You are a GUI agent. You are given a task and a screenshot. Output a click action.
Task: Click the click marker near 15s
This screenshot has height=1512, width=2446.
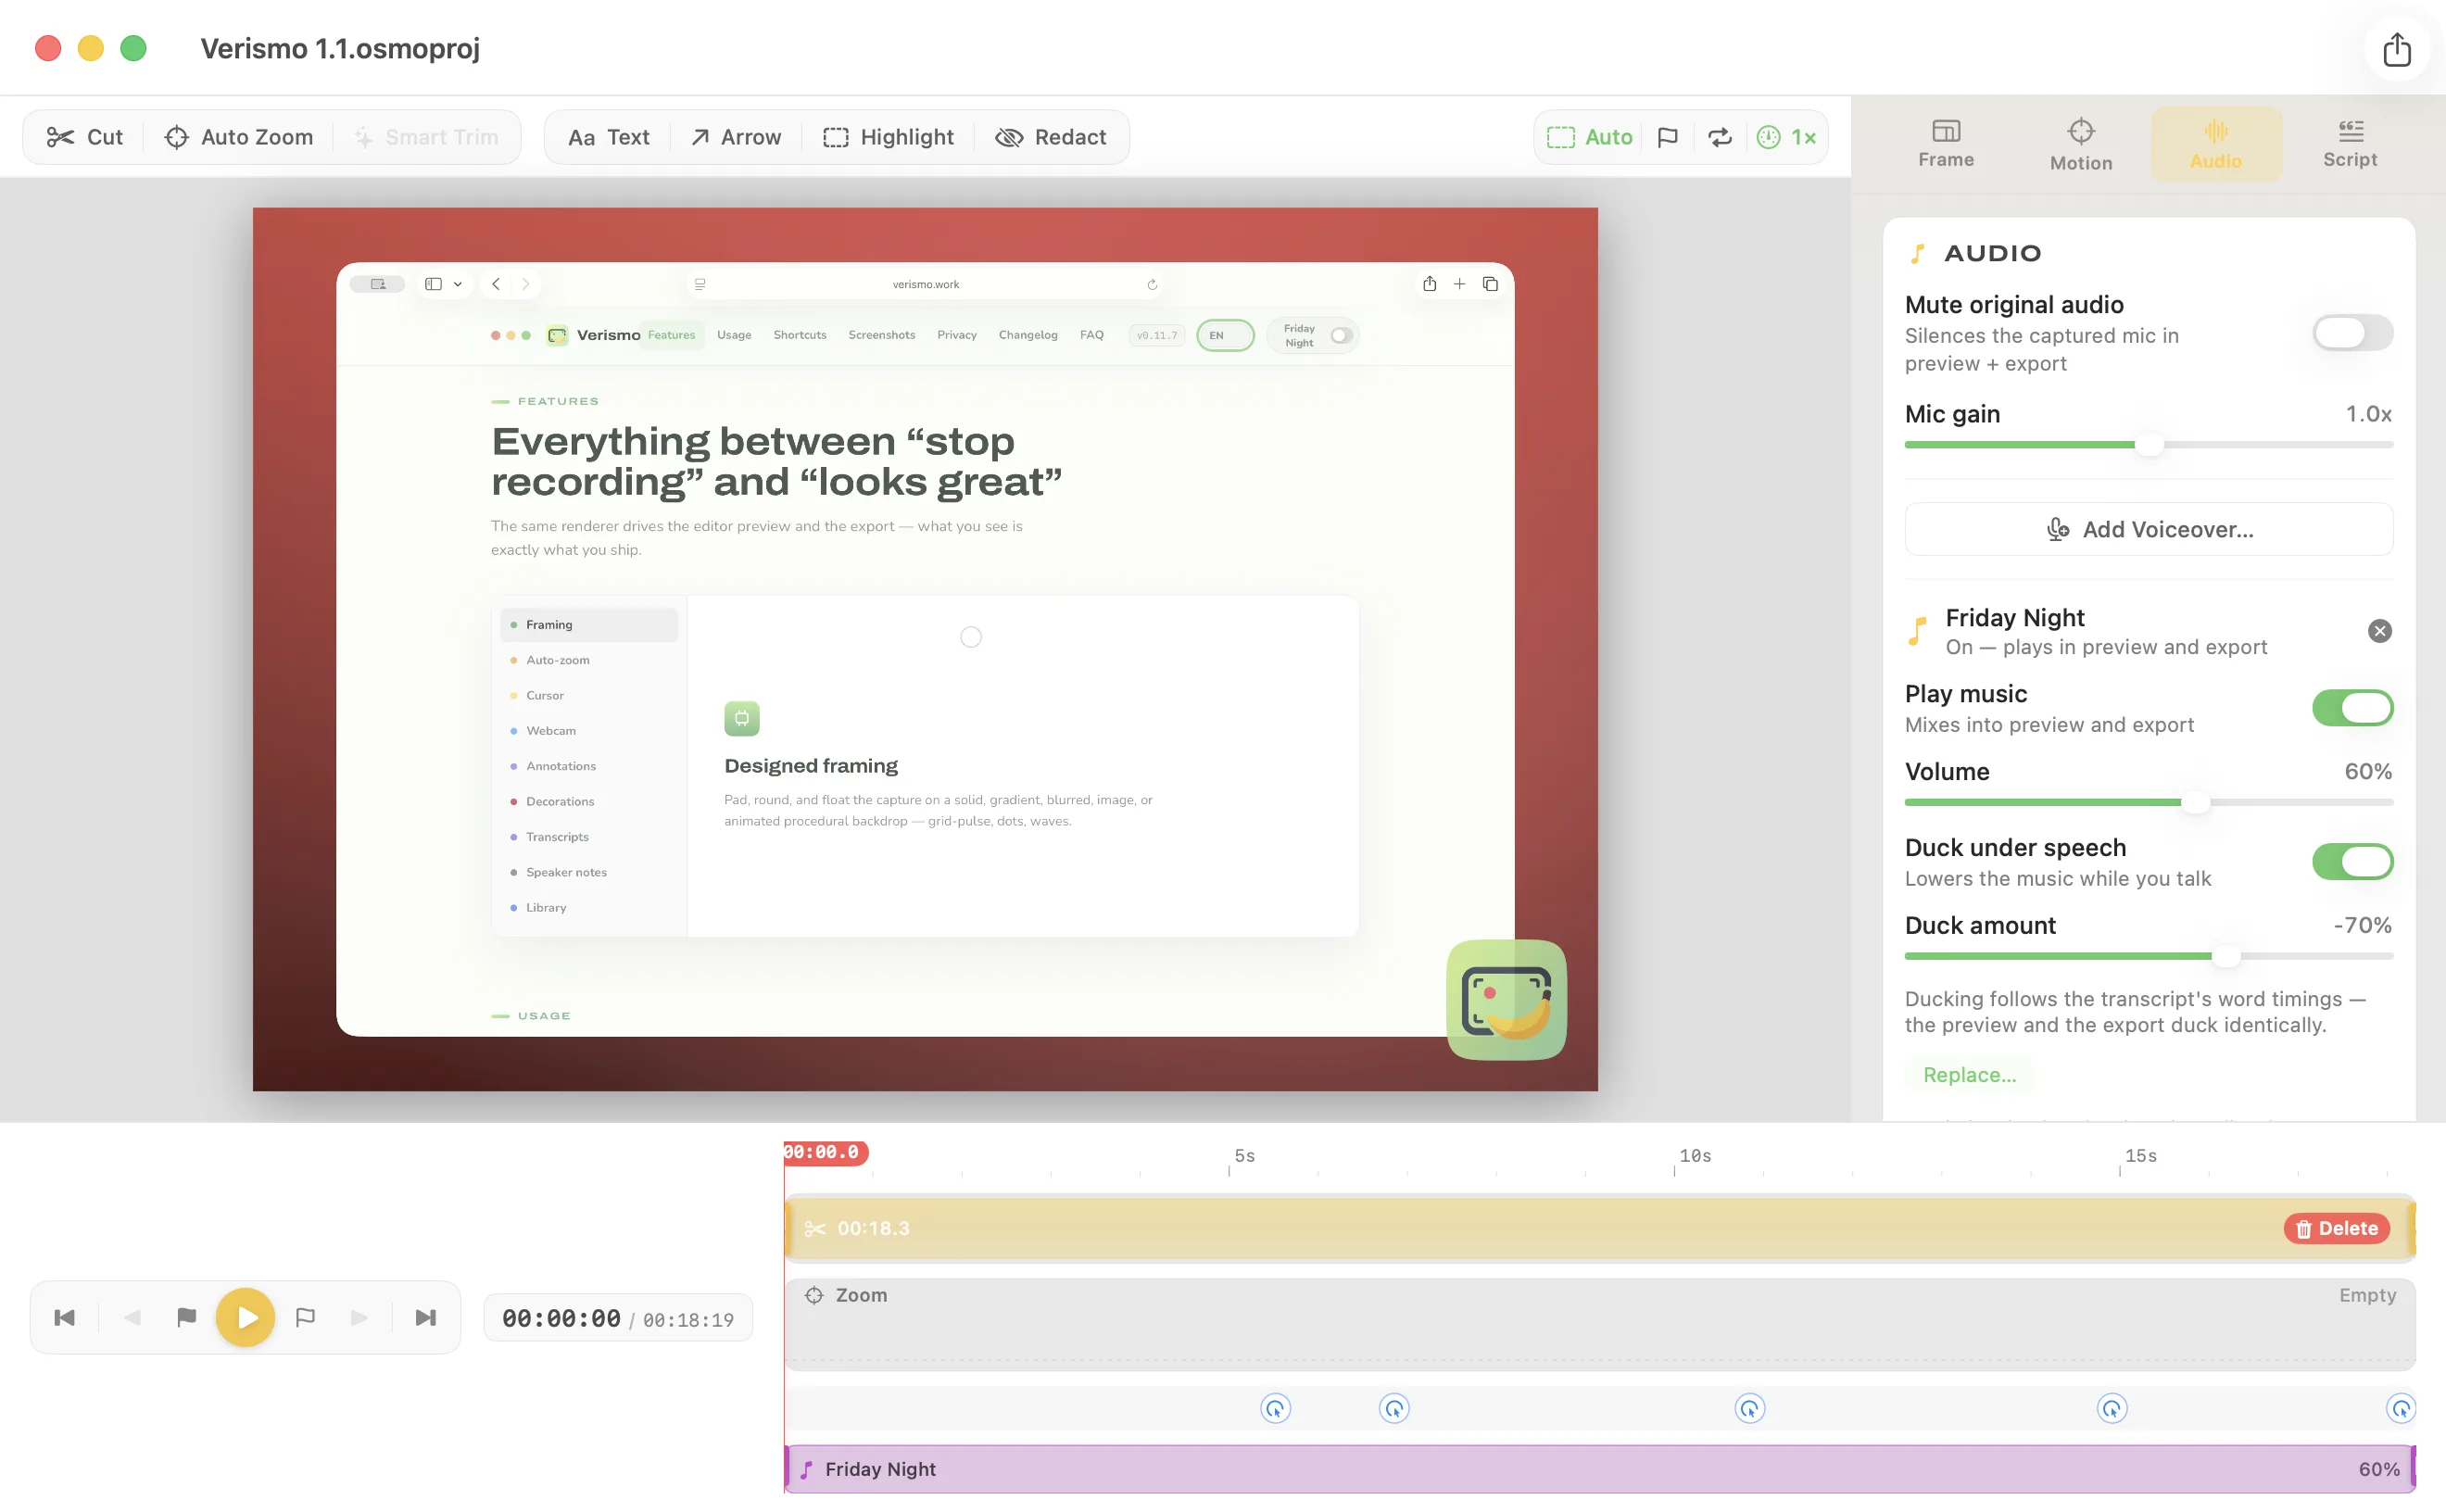pos(2111,1409)
